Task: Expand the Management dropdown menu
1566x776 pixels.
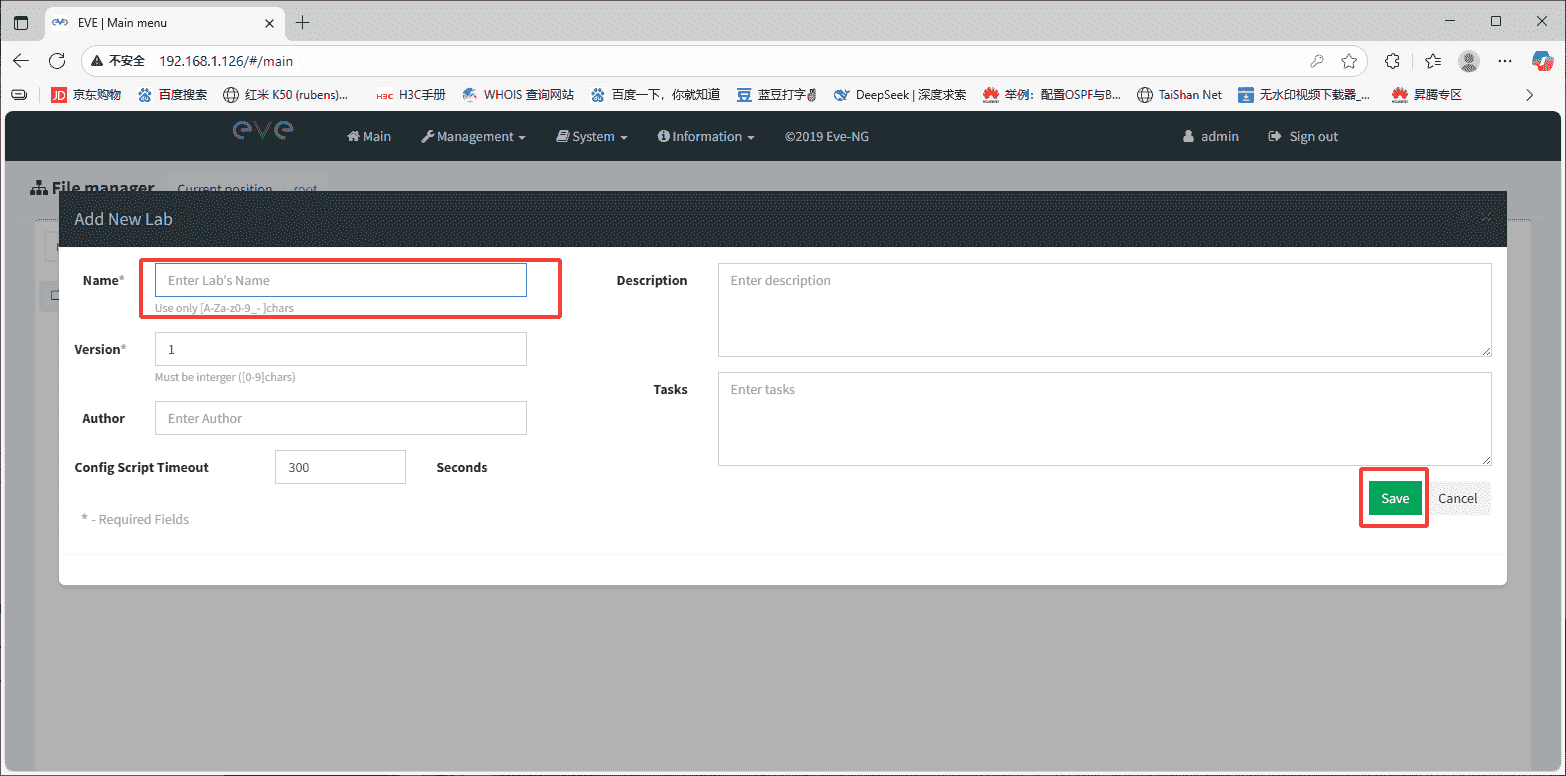Action: (473, 137)
